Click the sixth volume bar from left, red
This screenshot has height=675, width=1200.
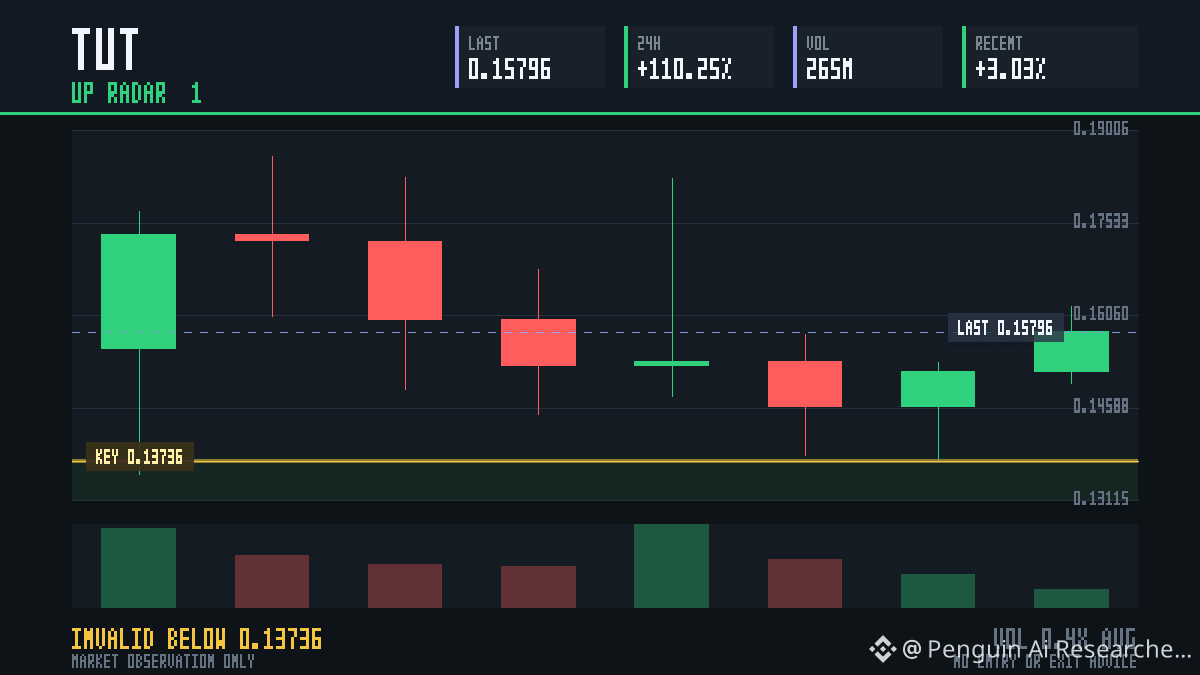coord(805,583)
